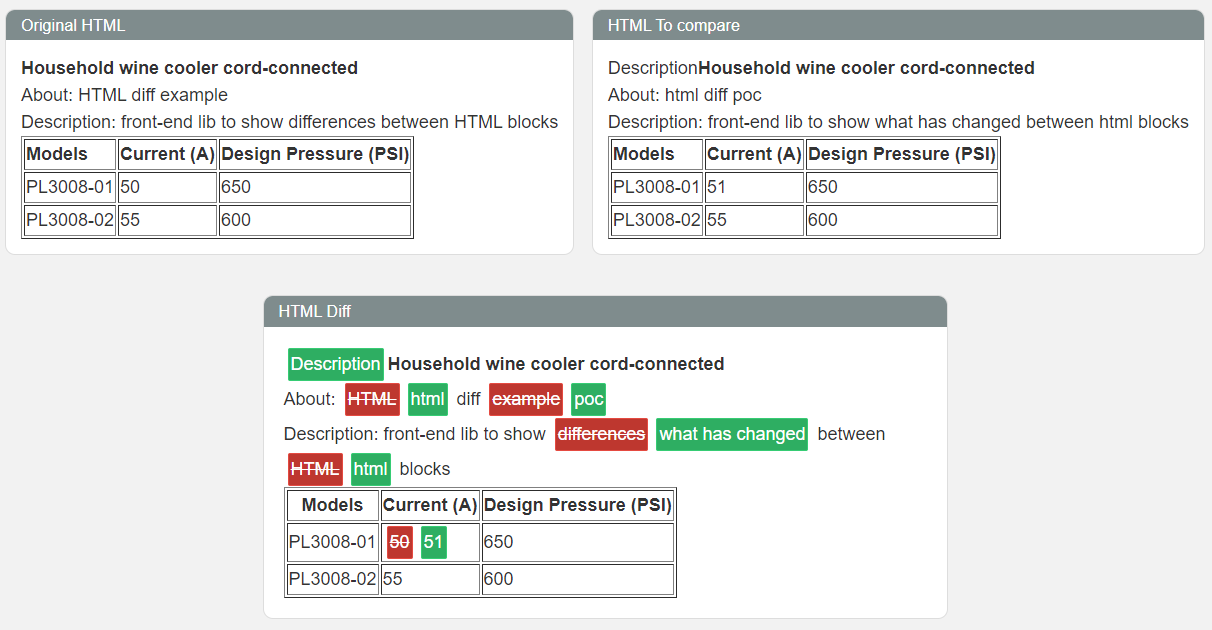This screenshot has width=1212, height=630.
Task: Click the Models header in the Original HTML table
Action: coord(70,154)
